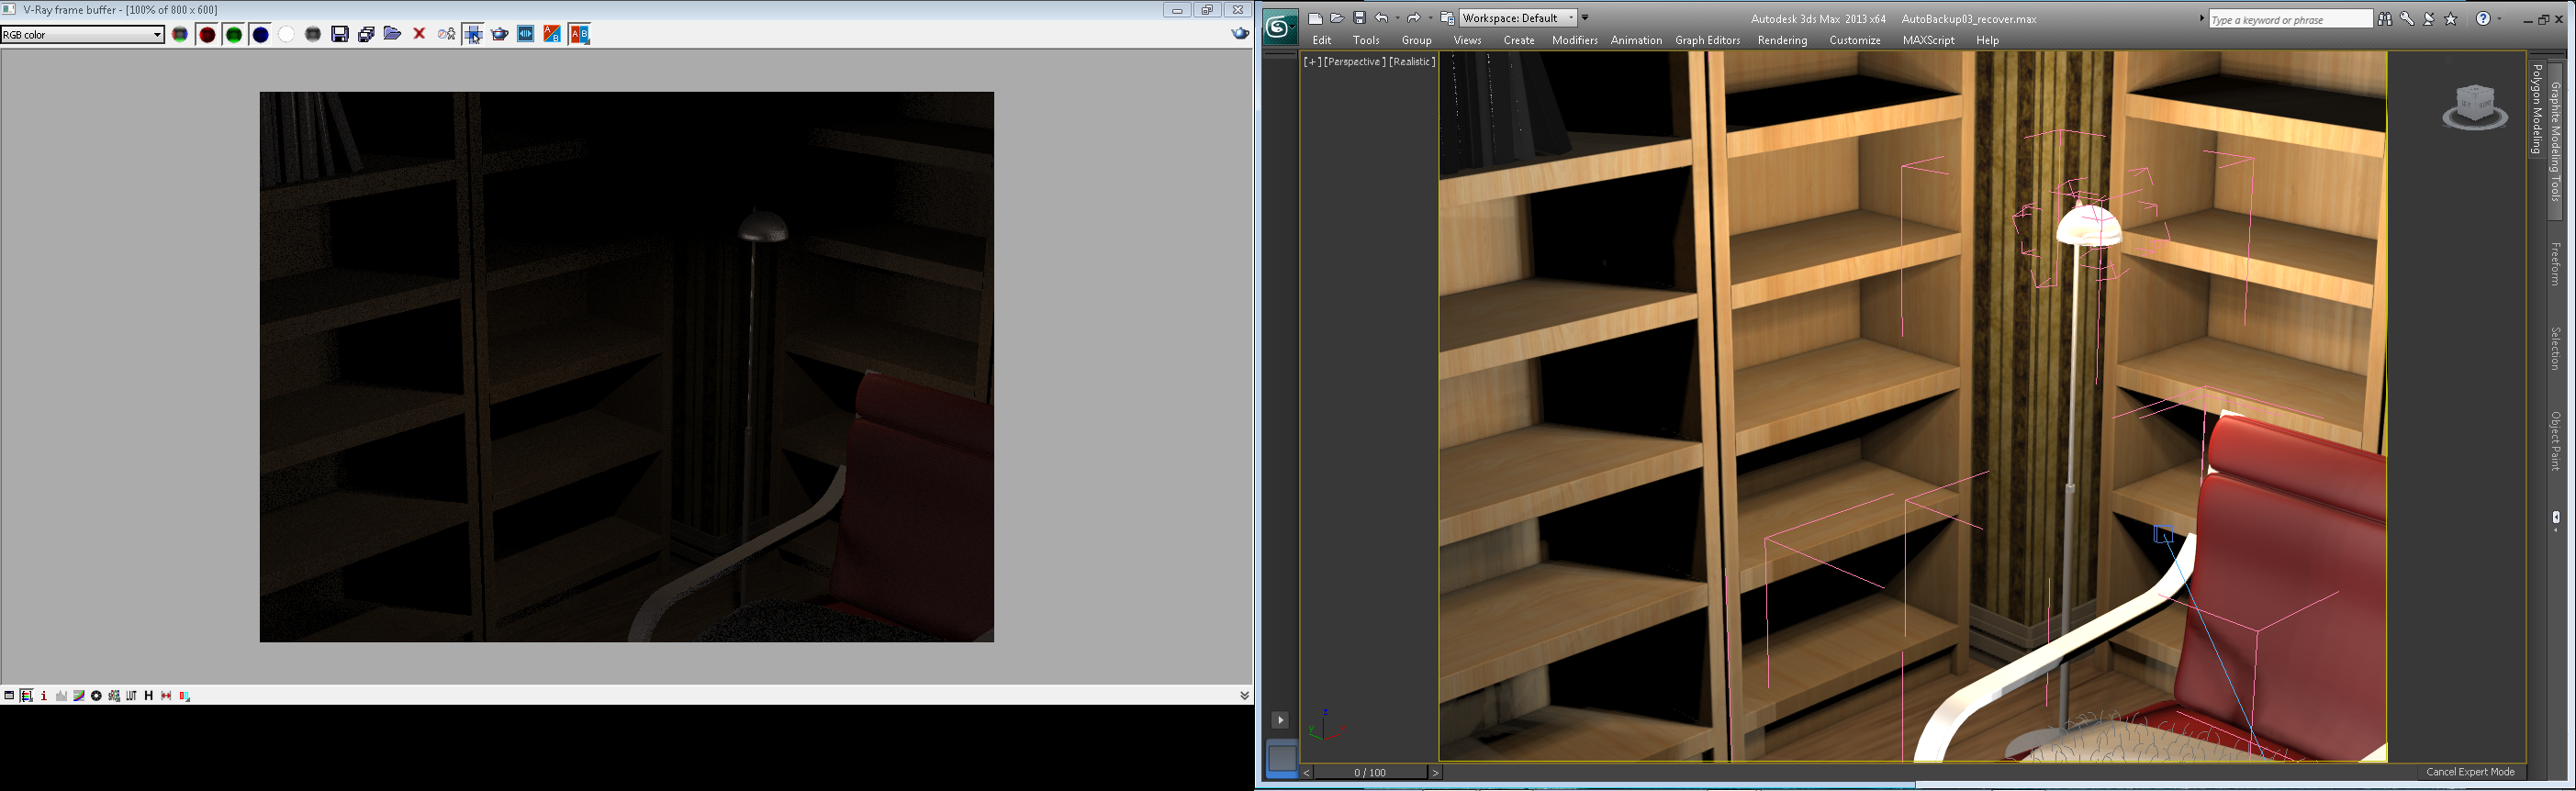Image resolution: width=2576 pixels, height=791 pixels.
Task: Click the 3ds Max application logo button
Action: point(1280,27)
